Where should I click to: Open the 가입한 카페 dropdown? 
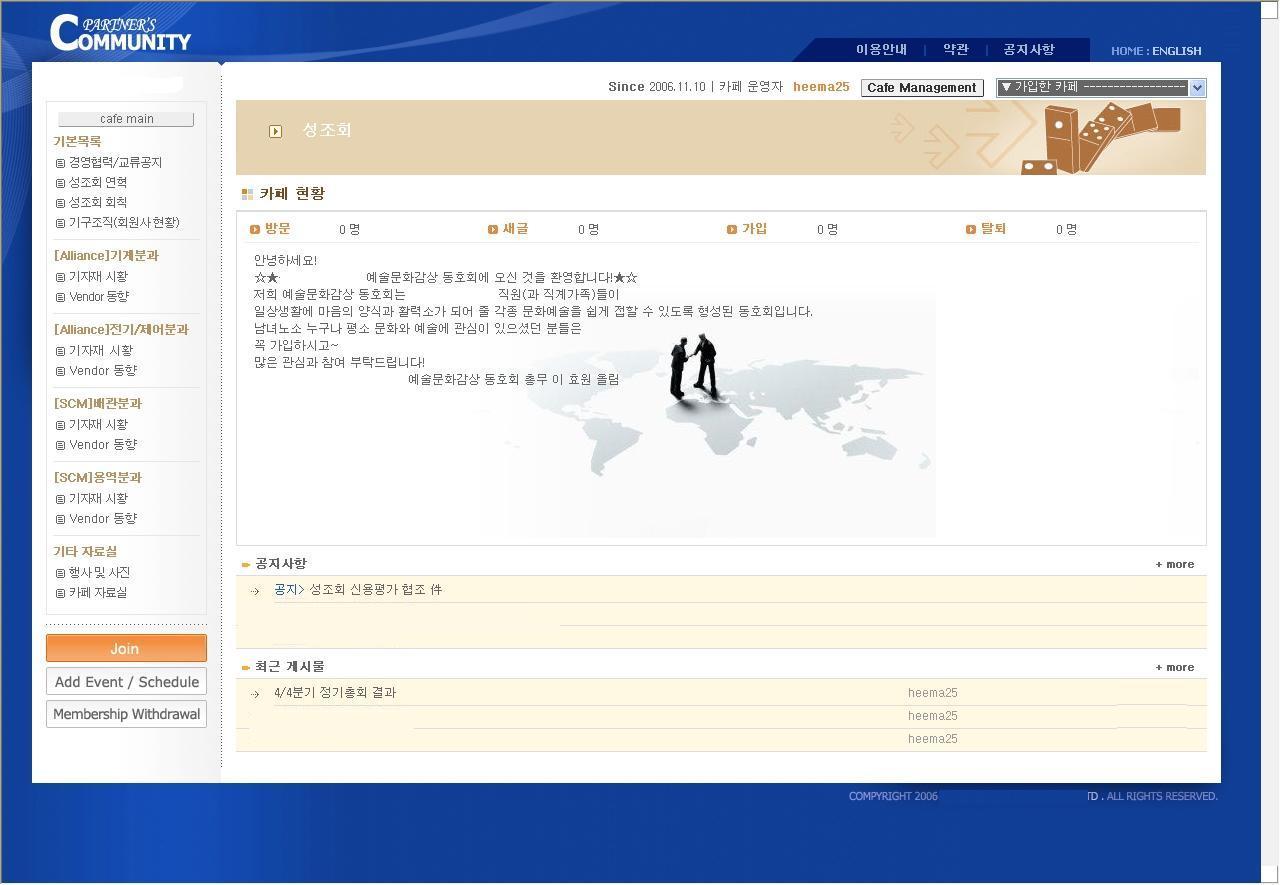[x=1100, y=88]
